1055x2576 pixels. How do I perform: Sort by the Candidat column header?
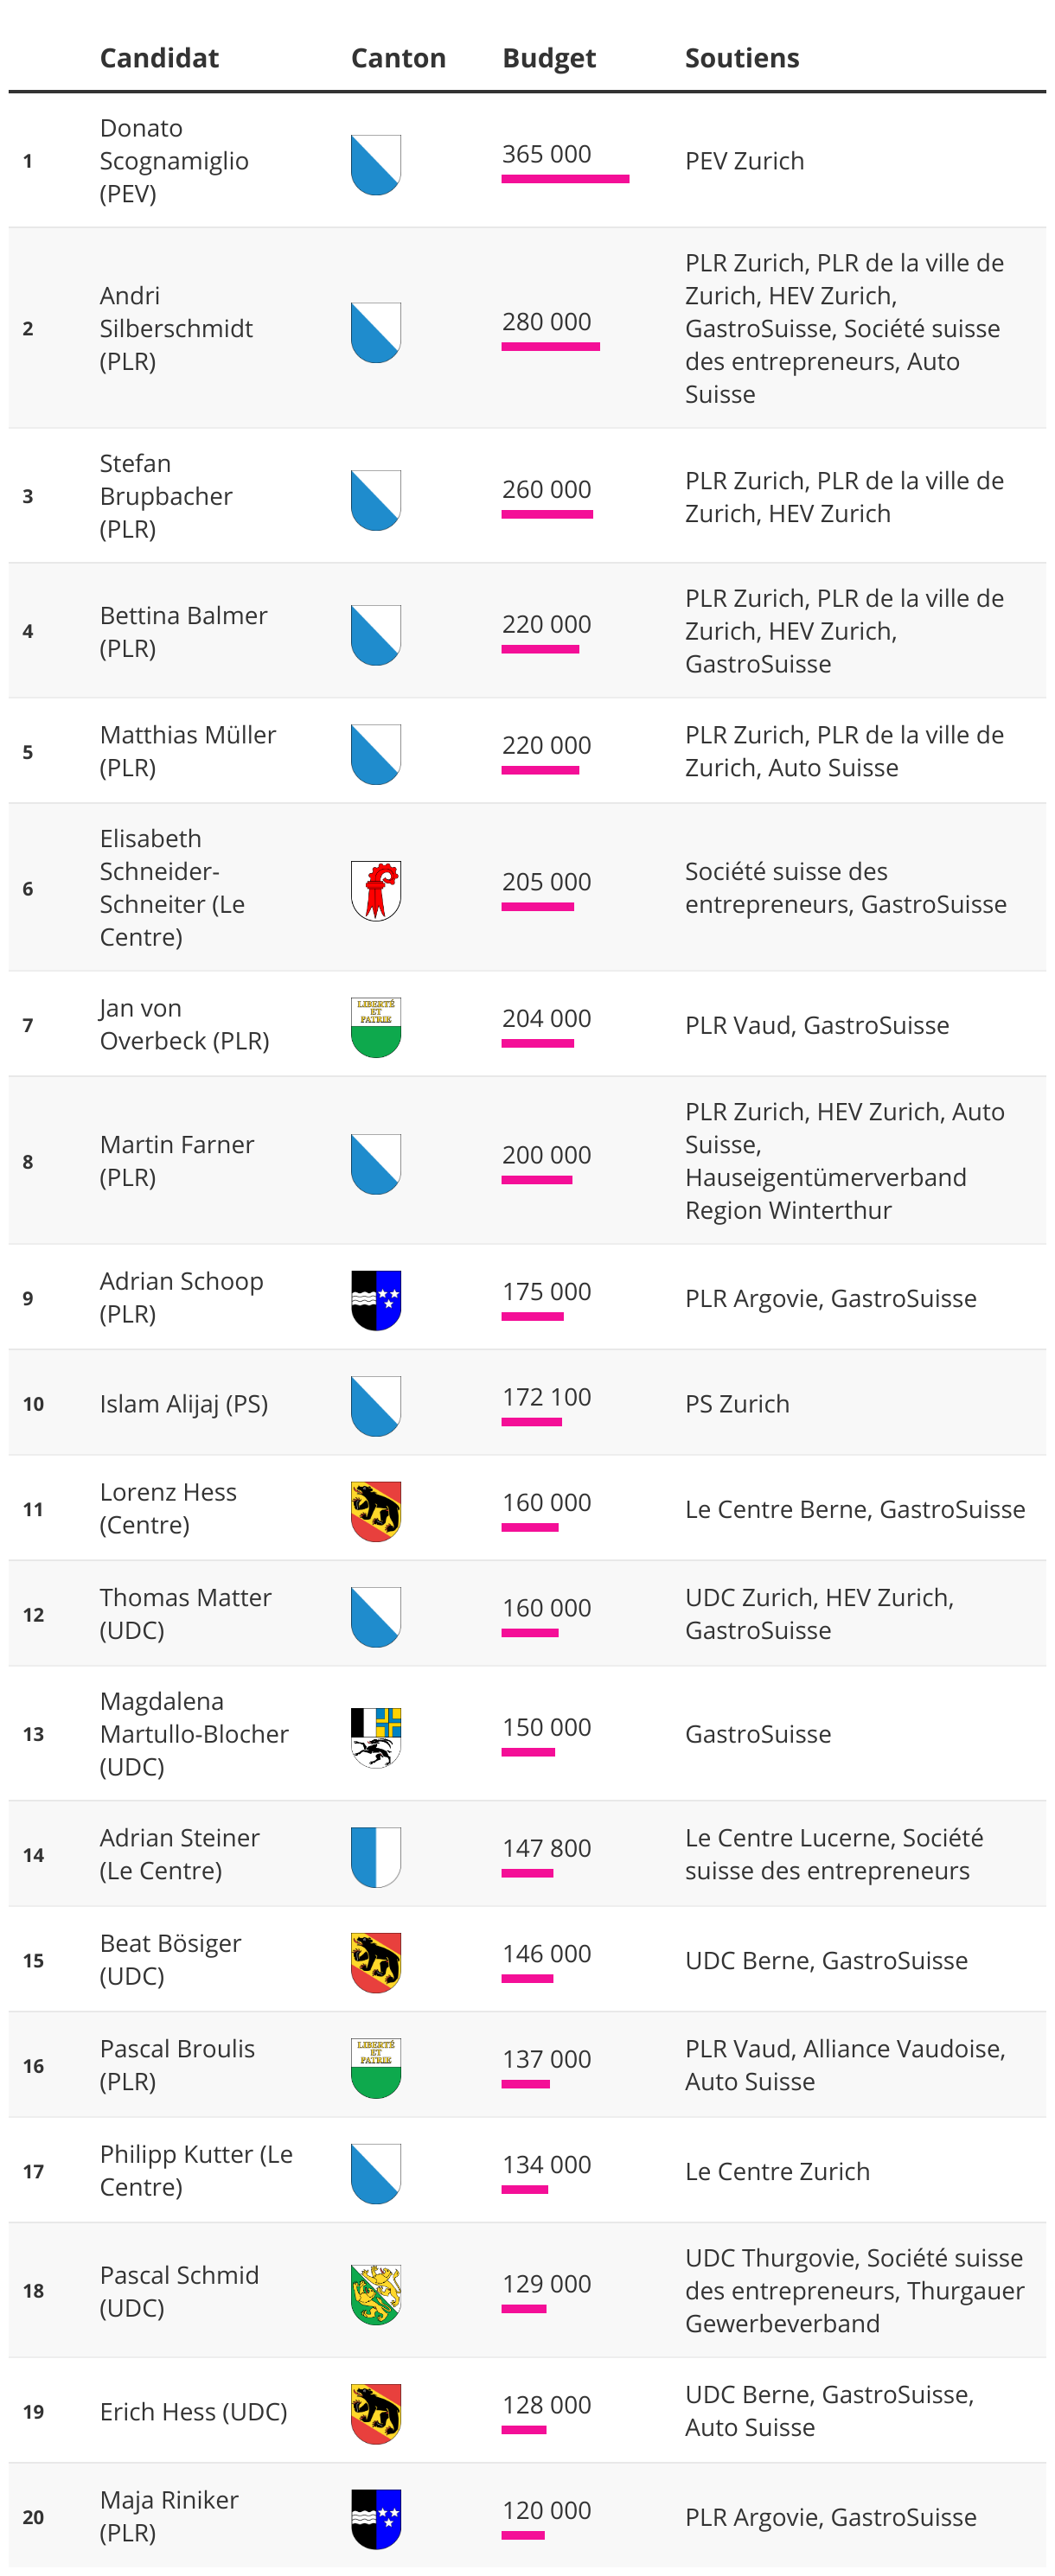[x=159, y=58]
